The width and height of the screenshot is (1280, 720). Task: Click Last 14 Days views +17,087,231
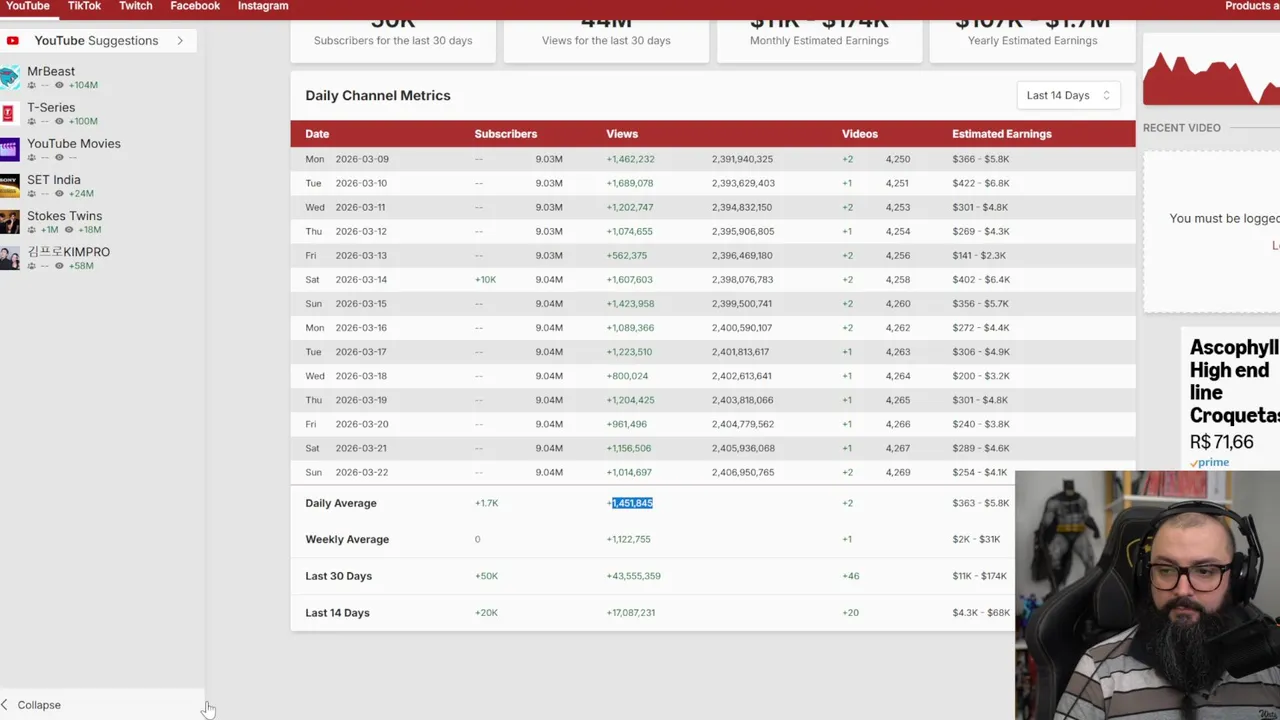[630, 613]
